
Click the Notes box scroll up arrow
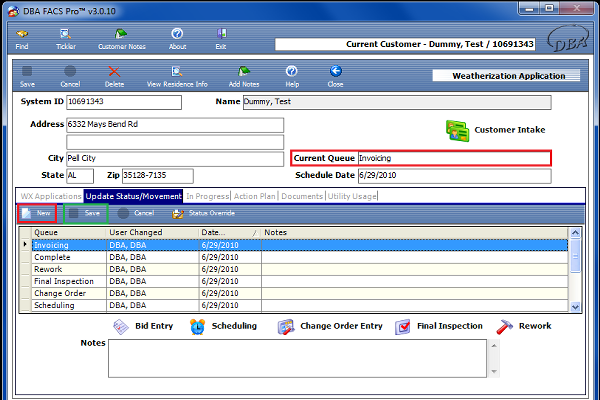[x=494, y=346]
